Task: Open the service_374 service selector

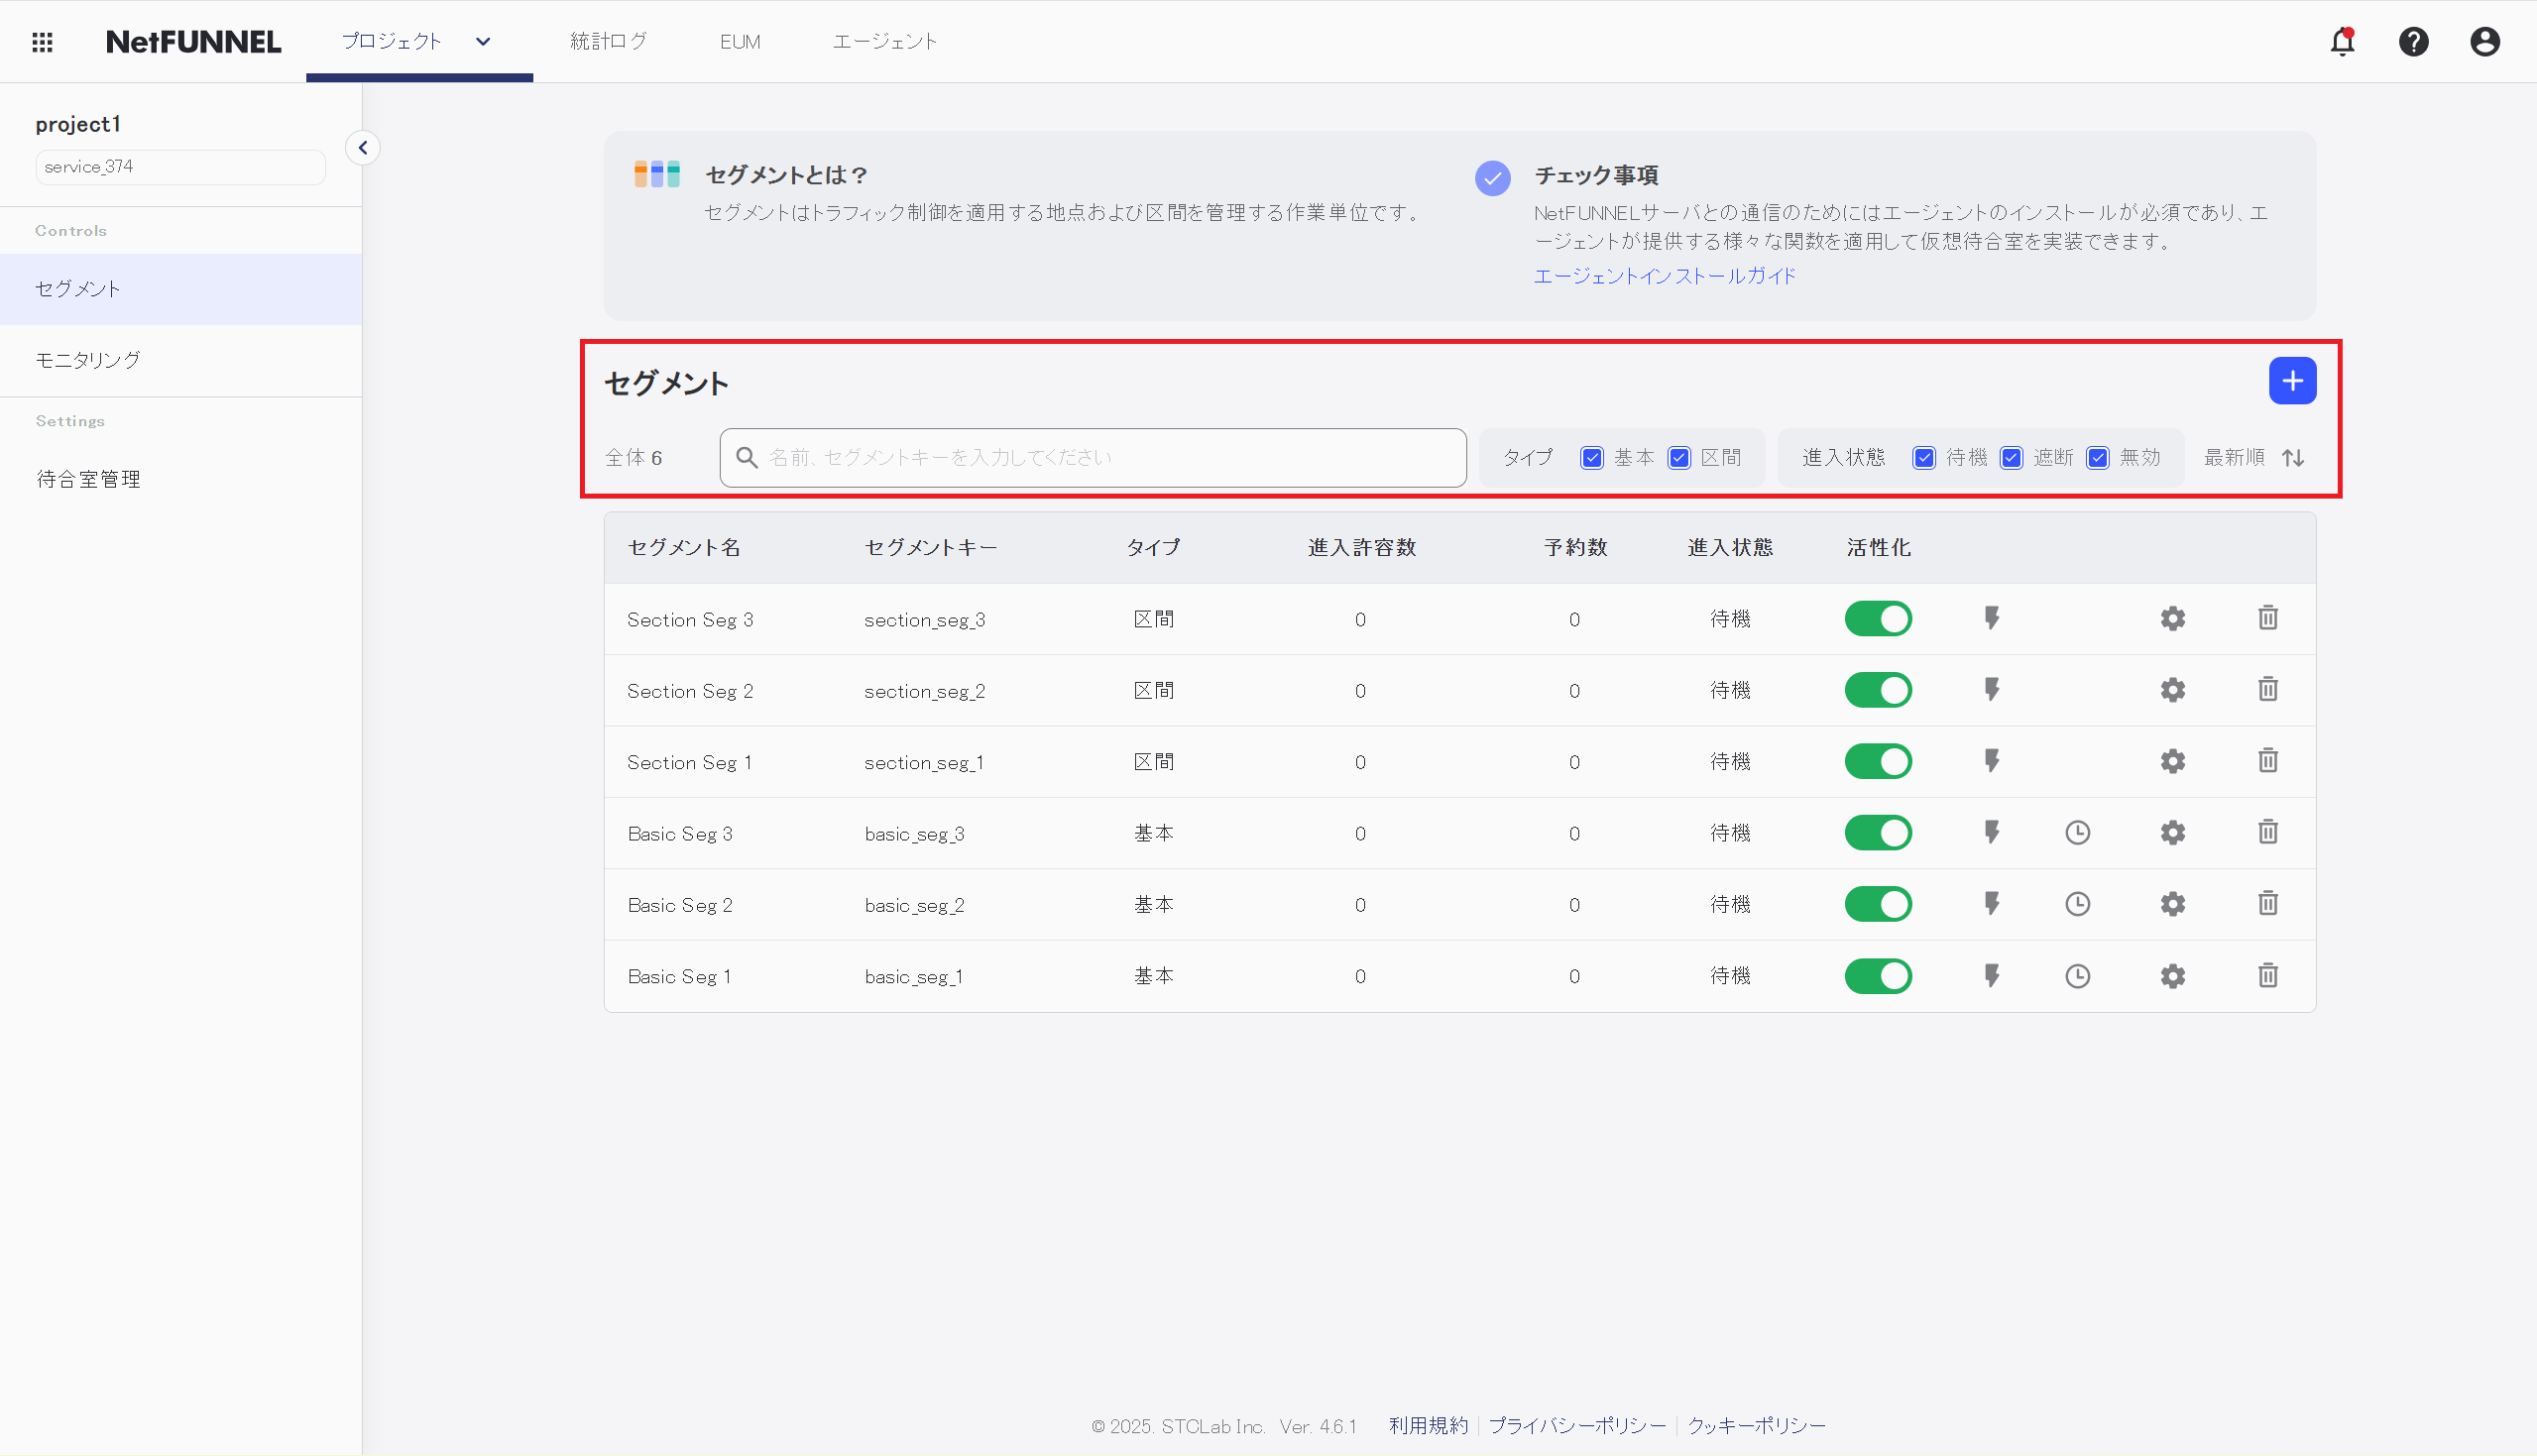Action: 180,166
